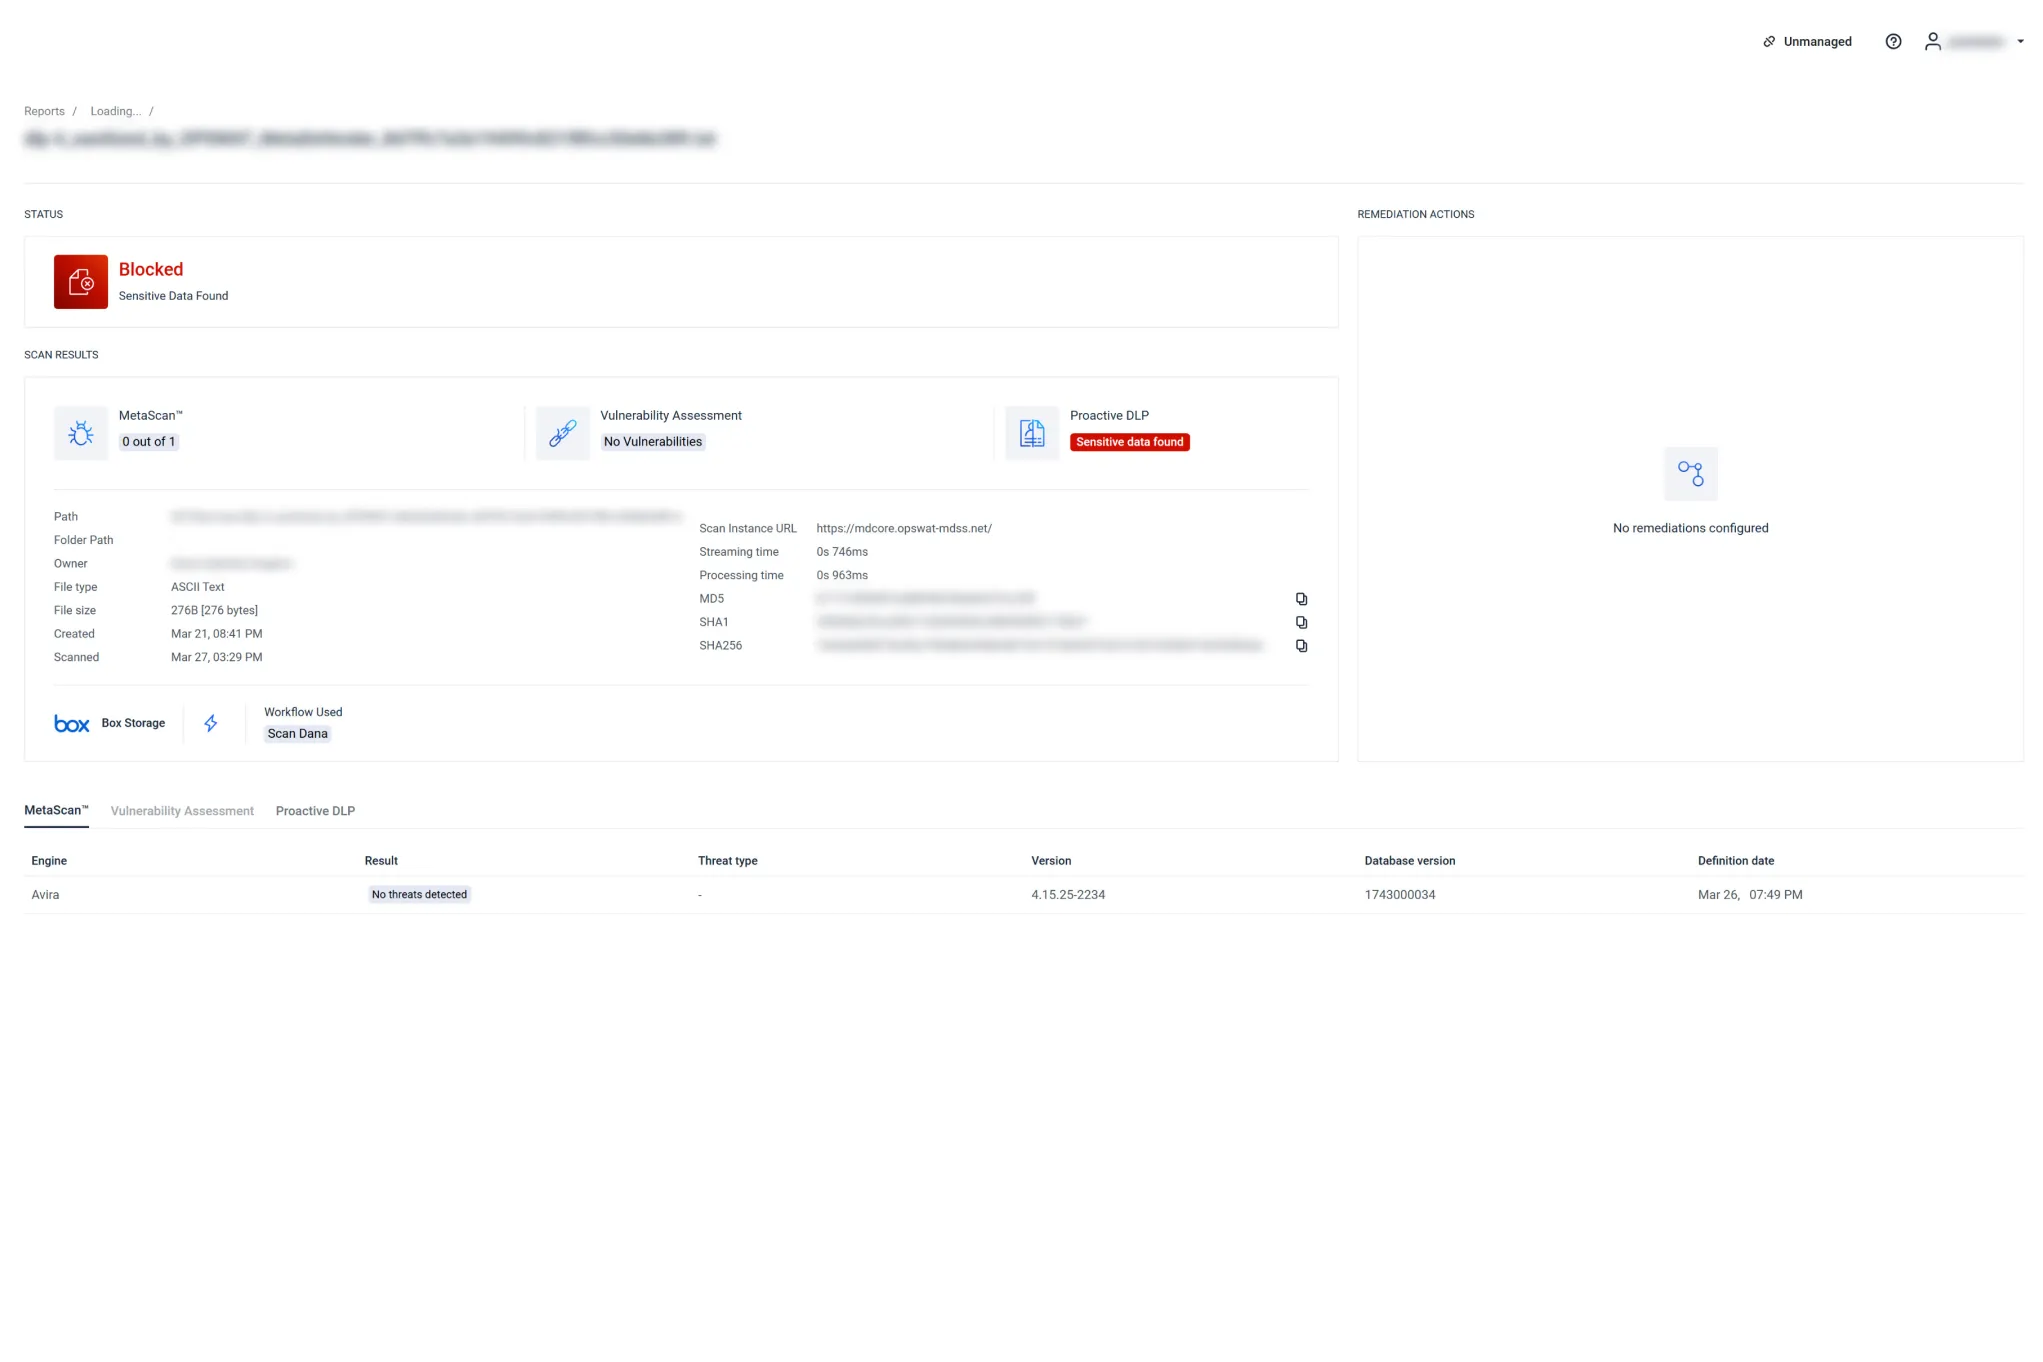Image resolution: width=2043 pixels, height=1362 pixels.
Task: Click the Box Storage logo
Action: [x=72, y=724]
